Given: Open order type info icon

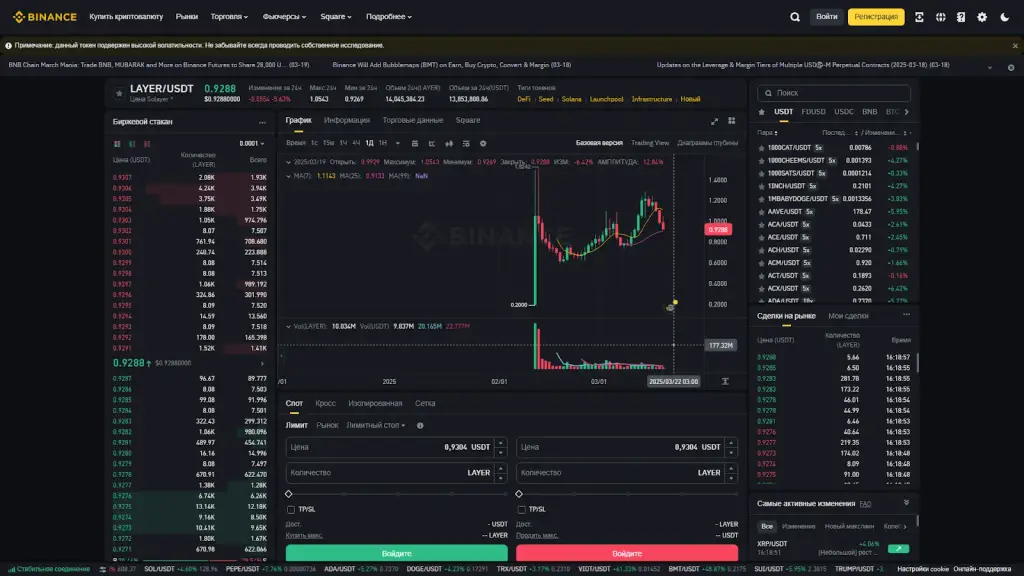Looking at the screenshot, I should coord(420,426).
